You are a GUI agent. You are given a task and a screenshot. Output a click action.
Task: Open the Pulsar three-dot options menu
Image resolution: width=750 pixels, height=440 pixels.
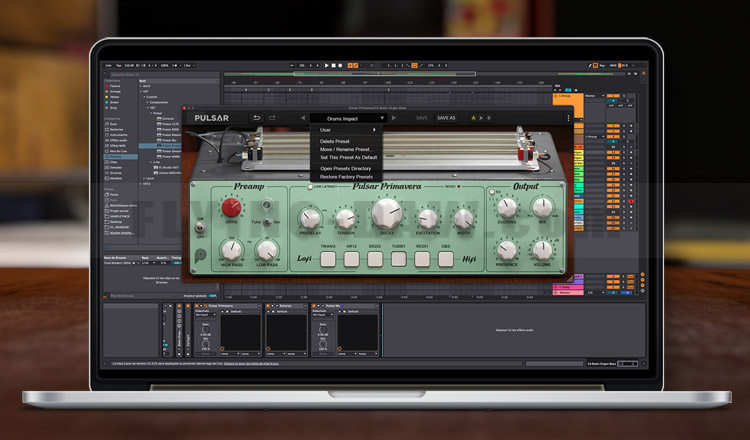pos(568,118)
